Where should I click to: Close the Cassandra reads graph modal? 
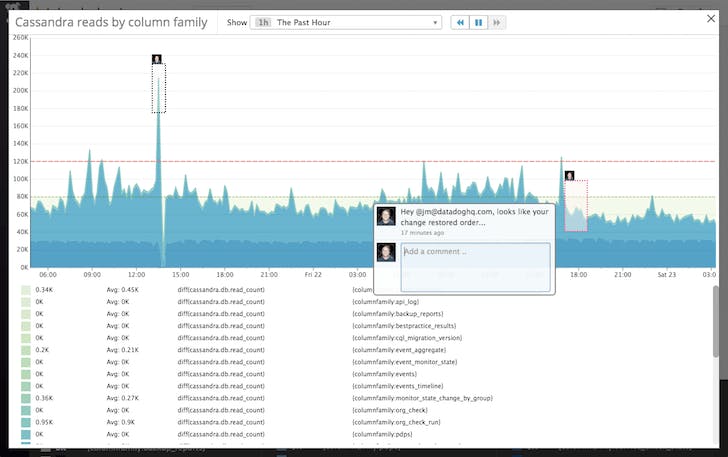[711, 18]
